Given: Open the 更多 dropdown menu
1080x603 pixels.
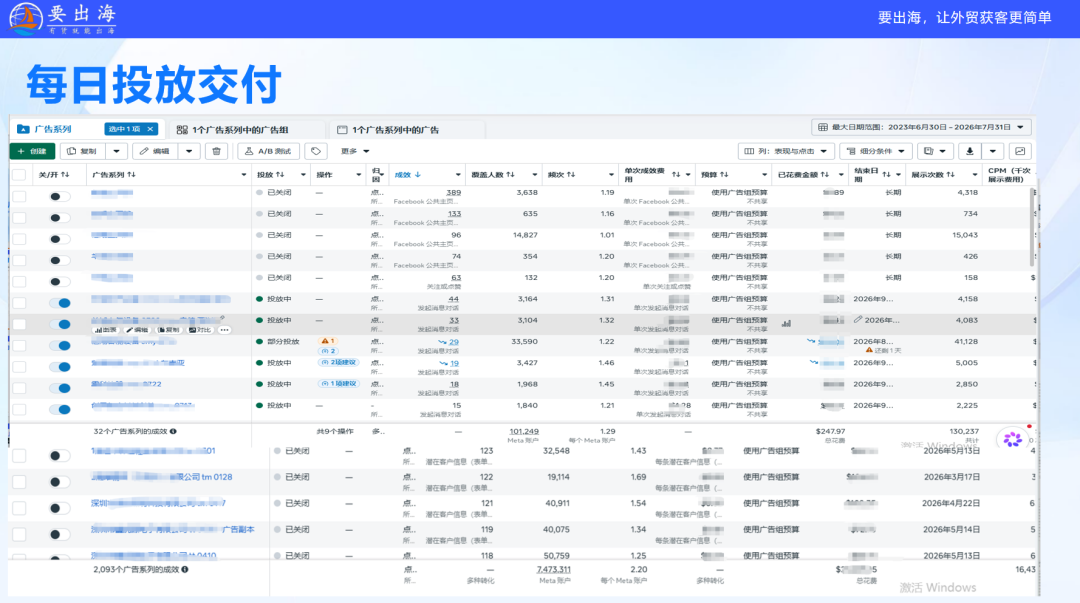Looking at the screenshot, I should (x=355, y=151).
